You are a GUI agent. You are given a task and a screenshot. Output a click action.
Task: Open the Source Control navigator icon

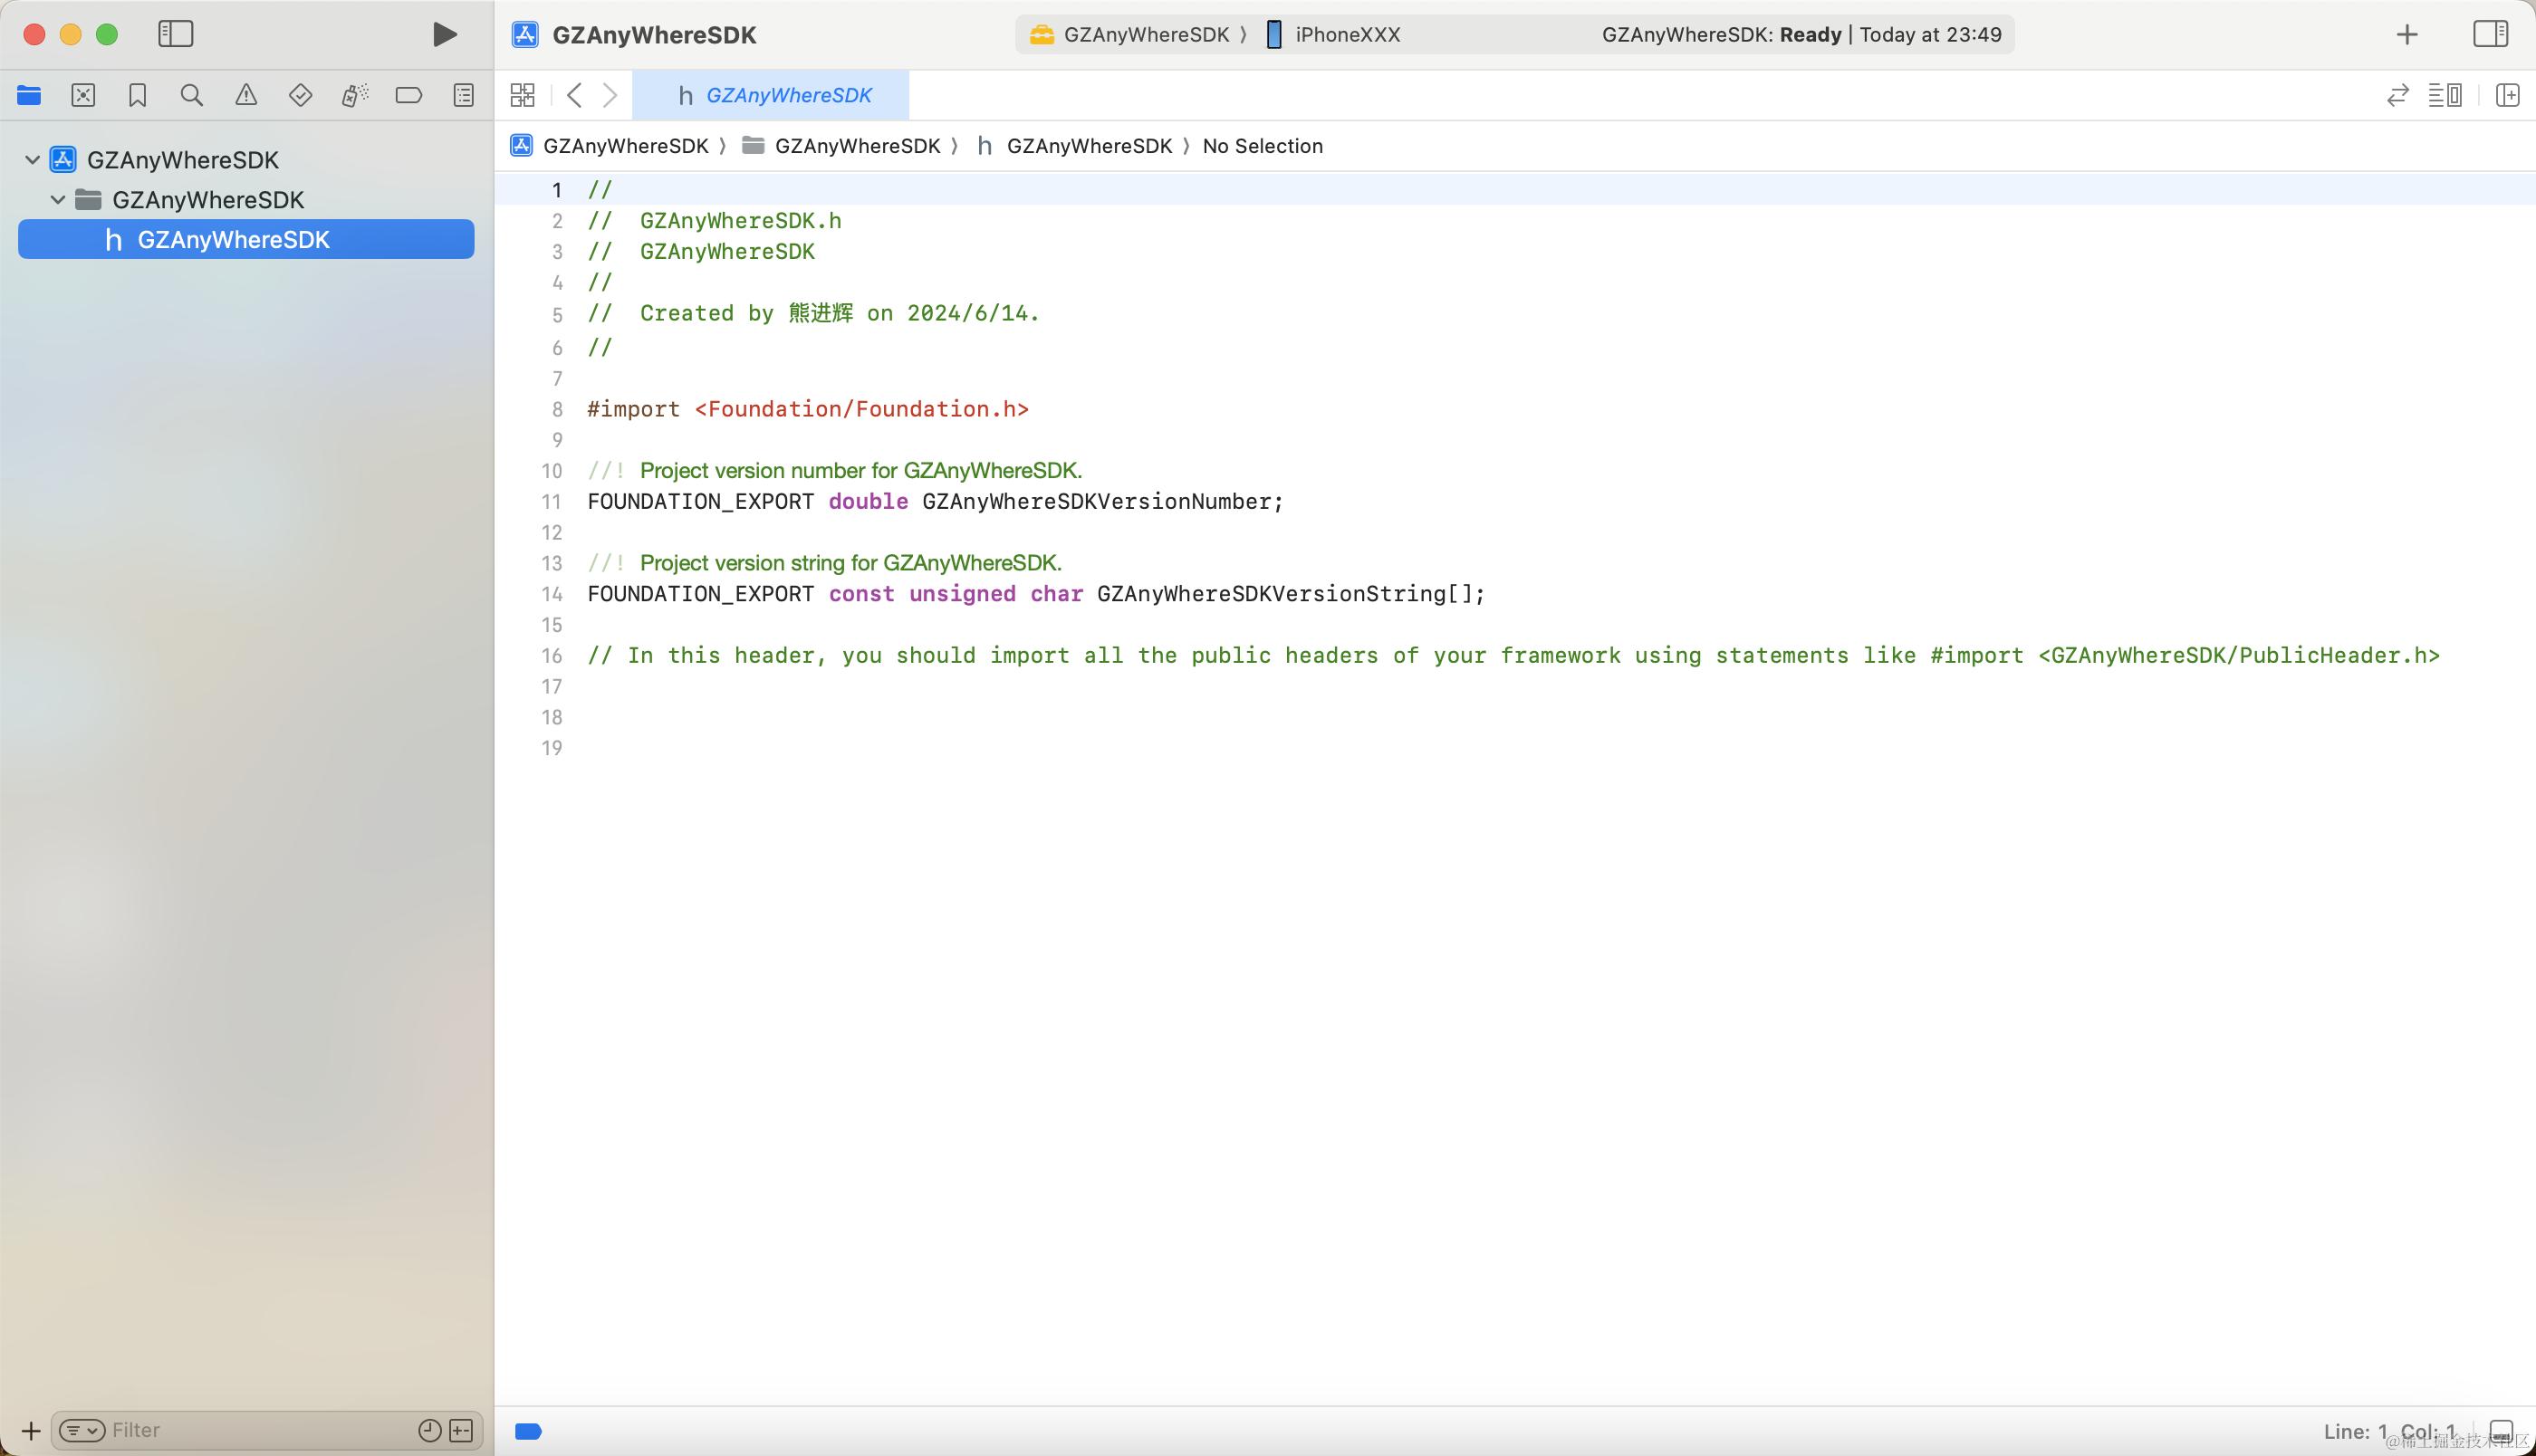(x=83, y=95)
